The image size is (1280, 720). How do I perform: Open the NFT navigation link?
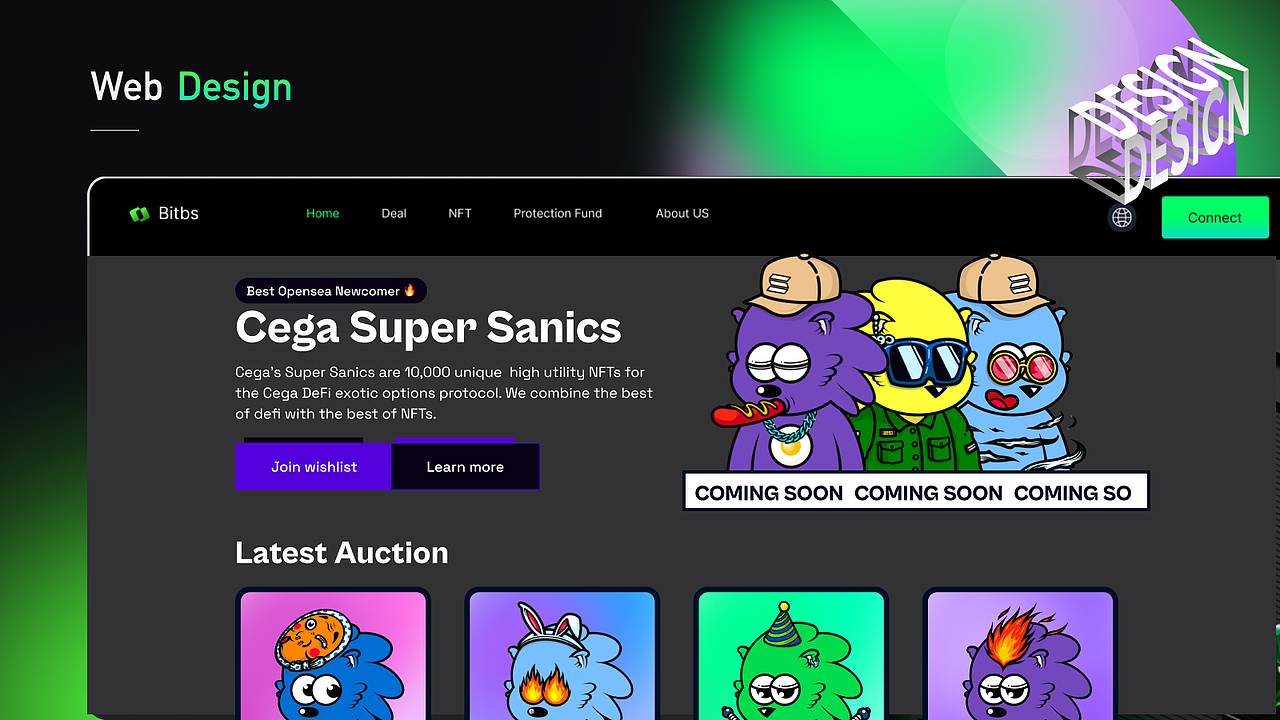pyautogui.click(x=460, y=213)
